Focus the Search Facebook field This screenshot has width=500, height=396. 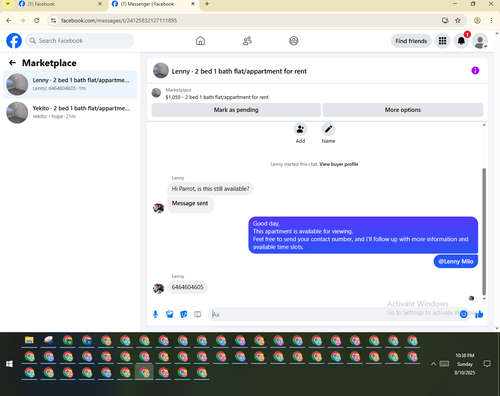point(80,41)
